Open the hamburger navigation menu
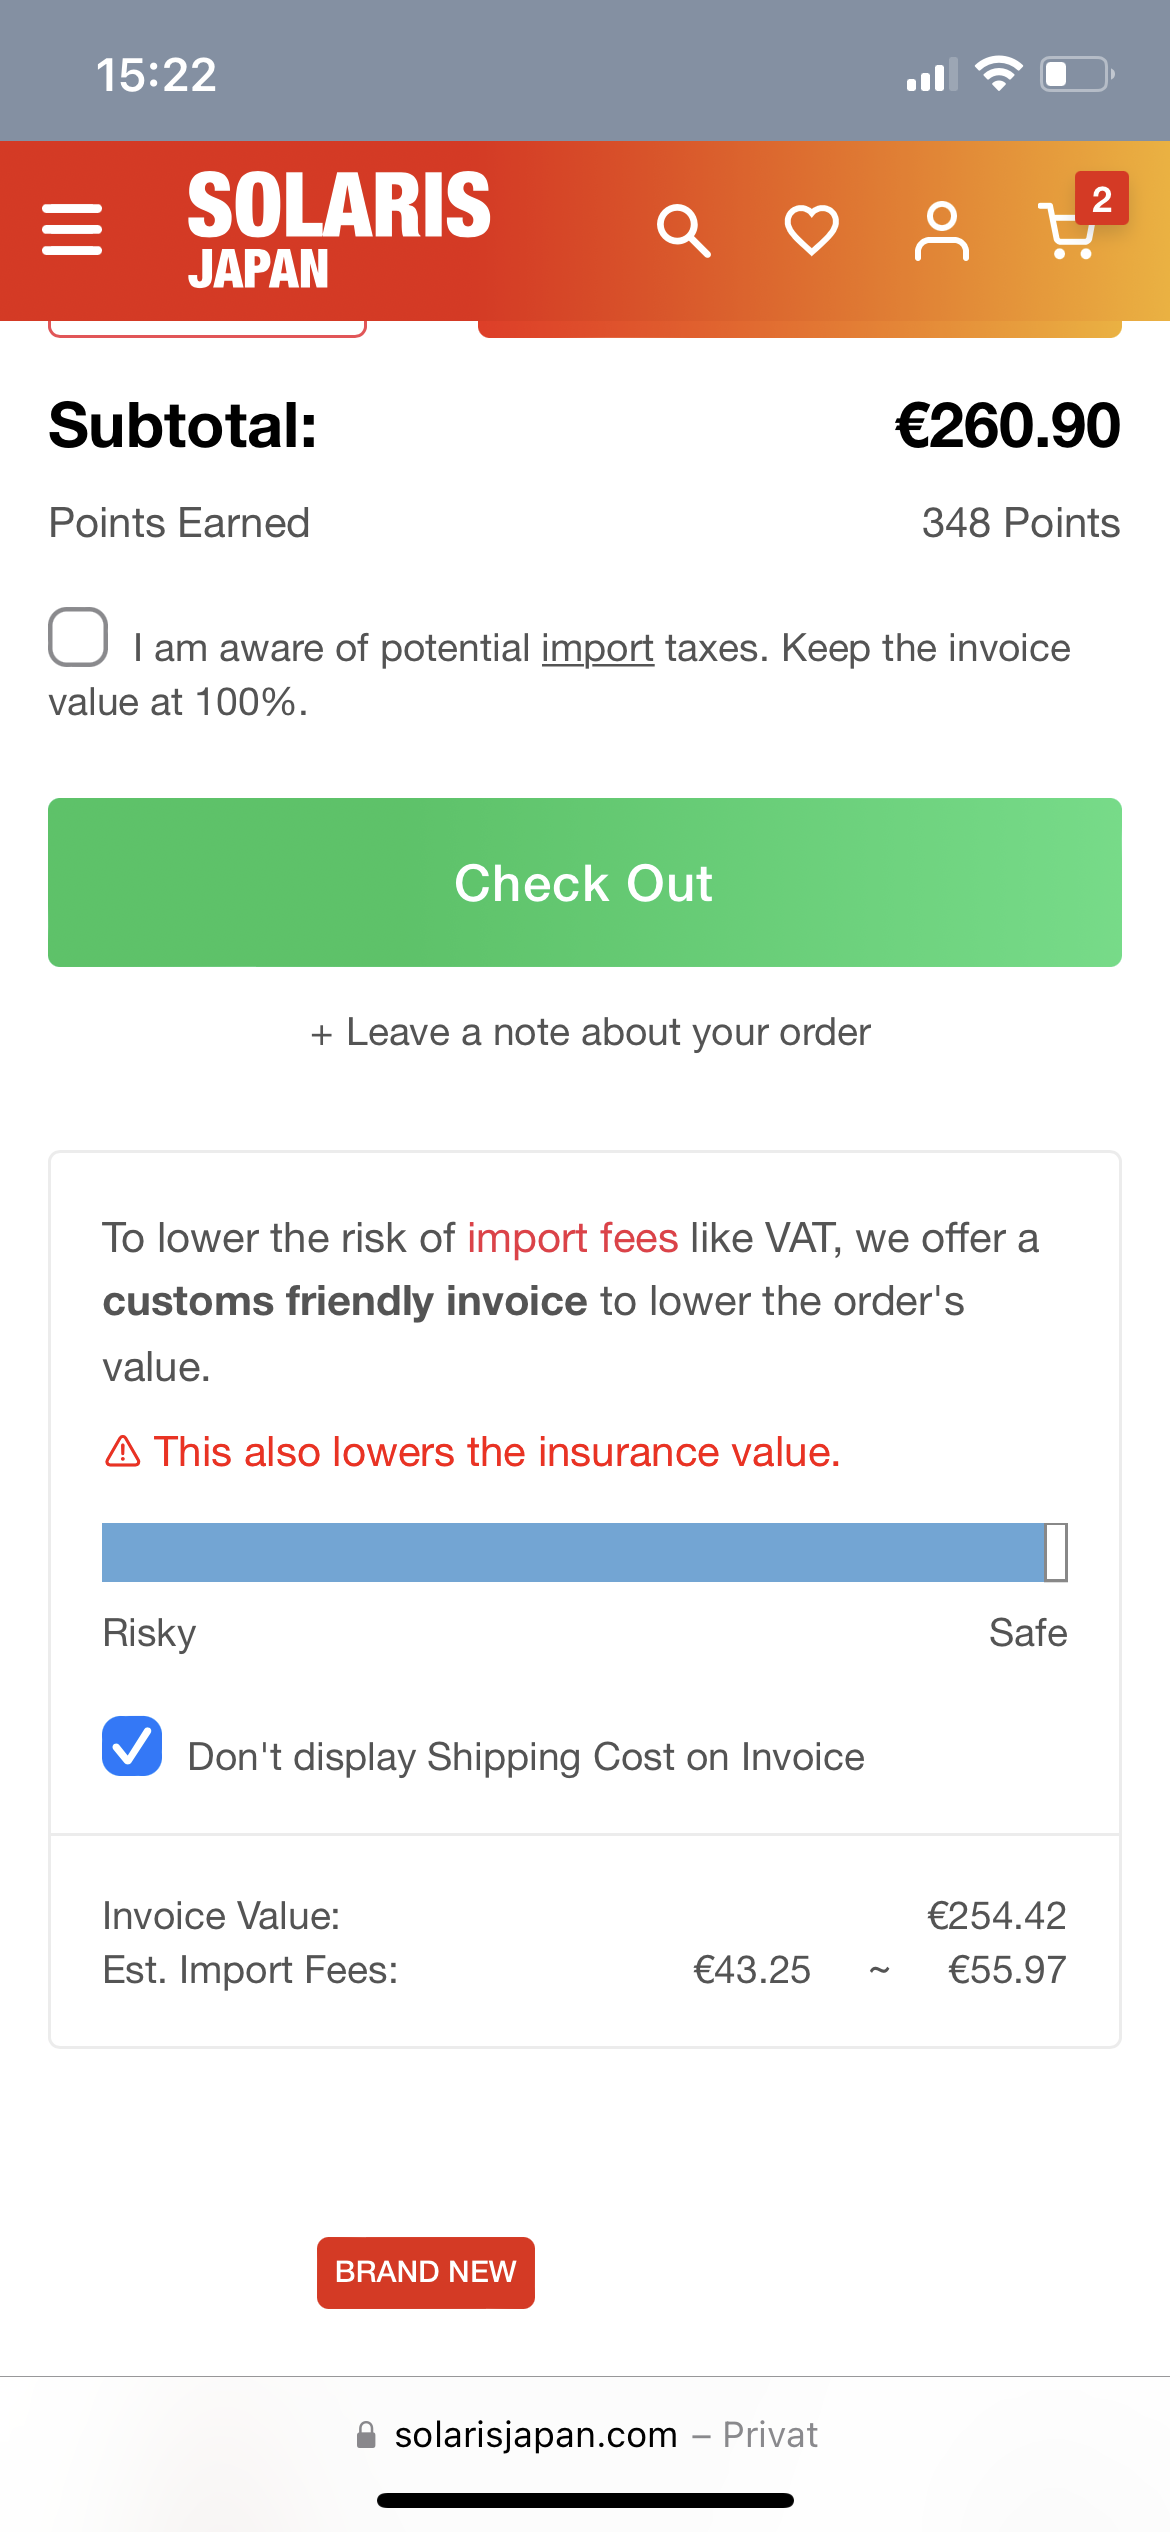This screenshot has width=1170, height=2532. pos(72,230)
